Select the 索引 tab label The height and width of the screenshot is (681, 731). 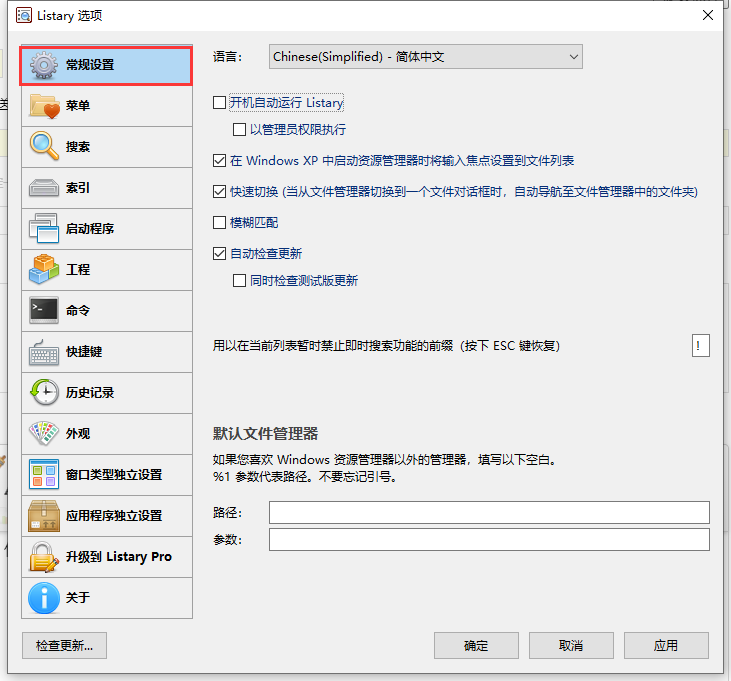click(x=77, y=188)
